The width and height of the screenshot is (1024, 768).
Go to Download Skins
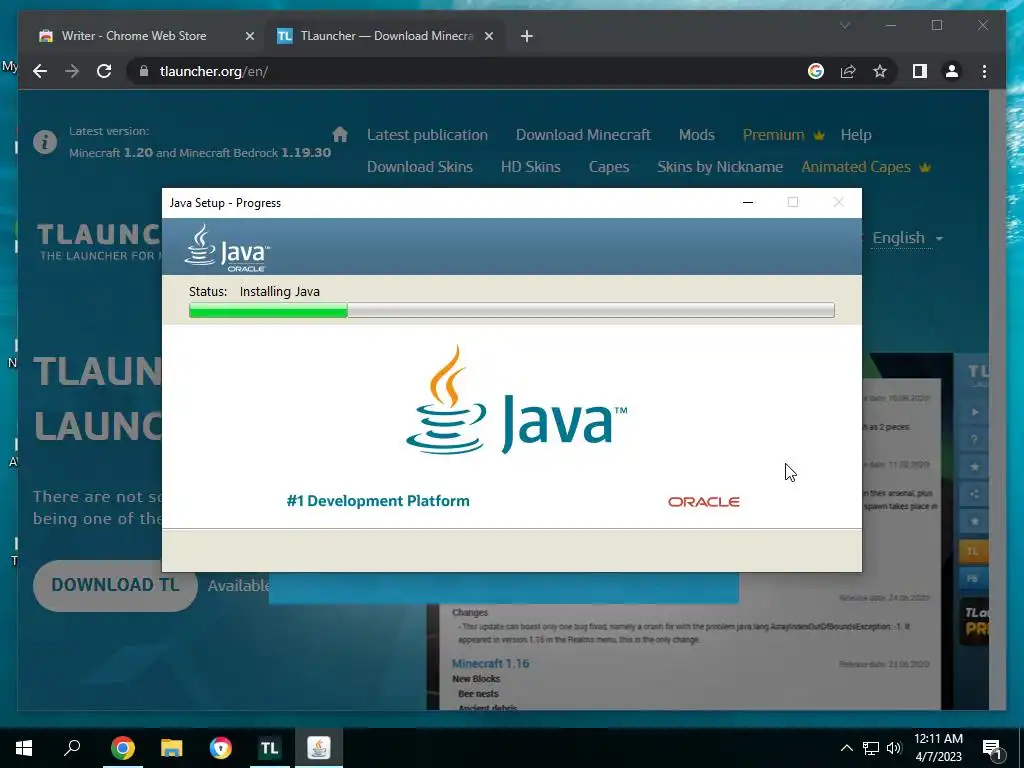click(x=419, y=167)
